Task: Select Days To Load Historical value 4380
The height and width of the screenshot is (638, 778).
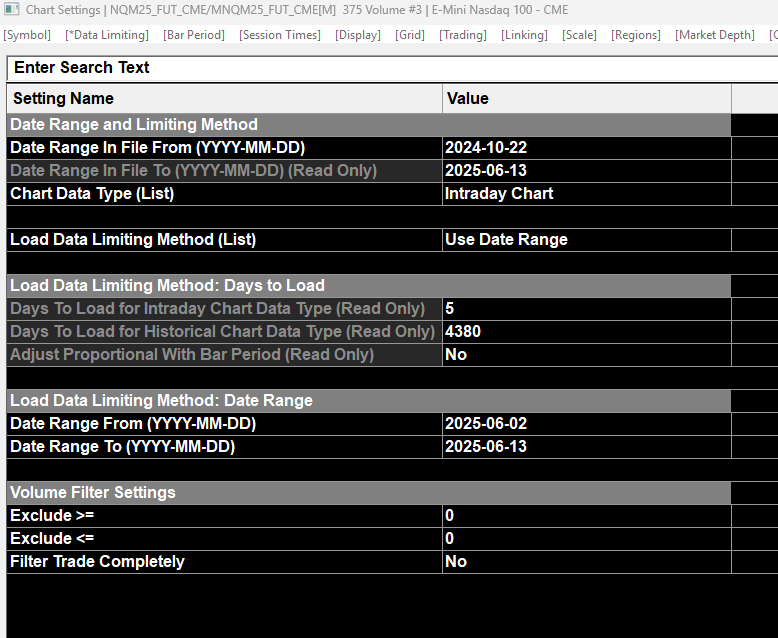Action: [586, 331]
